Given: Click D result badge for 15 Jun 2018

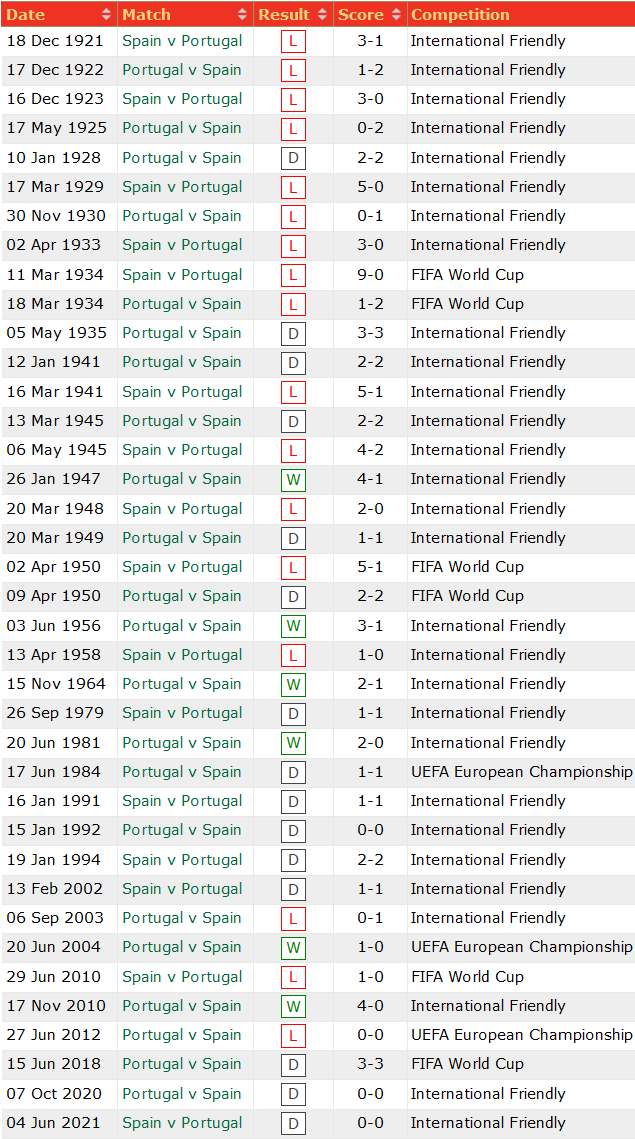Looking at the screenshot, I should pos(293,1064).
